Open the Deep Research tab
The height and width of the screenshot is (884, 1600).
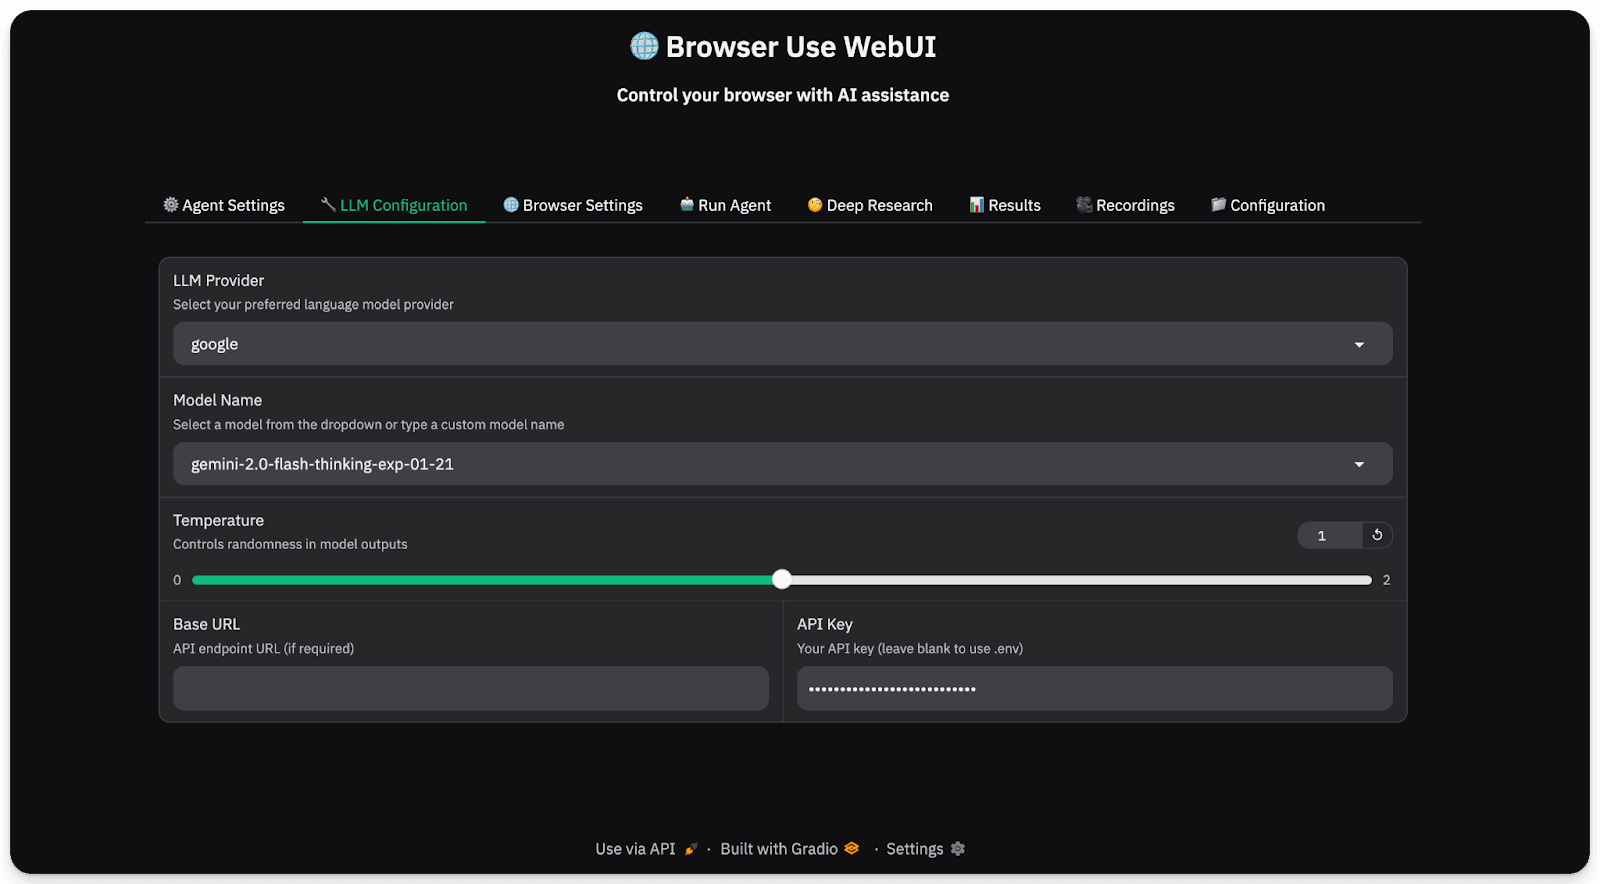870,205
